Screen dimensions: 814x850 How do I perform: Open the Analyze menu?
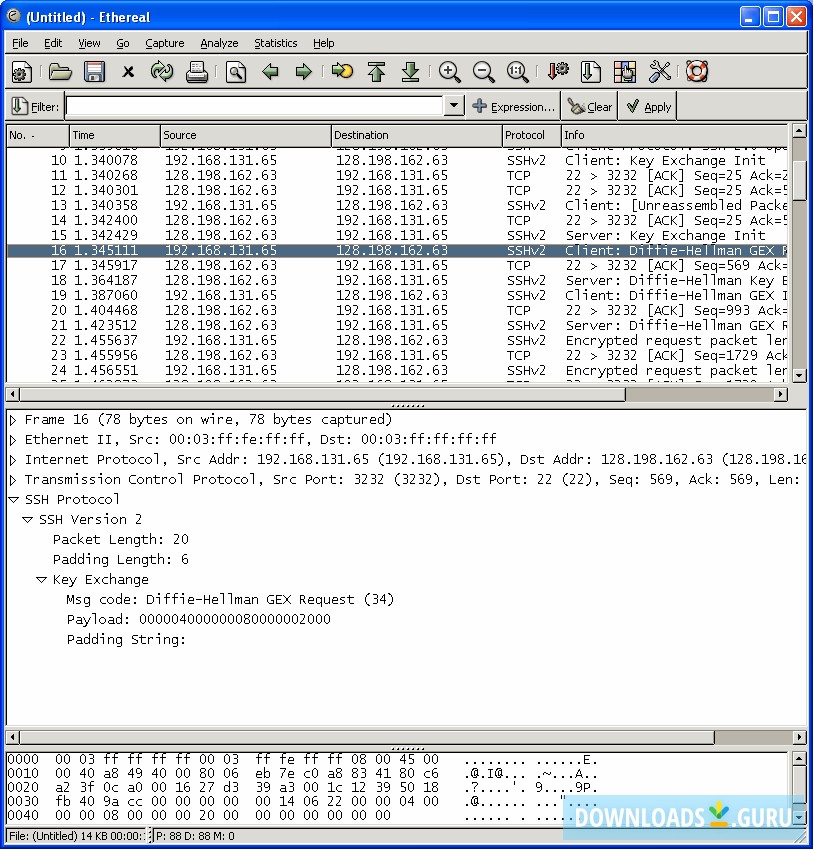point(219,43)
